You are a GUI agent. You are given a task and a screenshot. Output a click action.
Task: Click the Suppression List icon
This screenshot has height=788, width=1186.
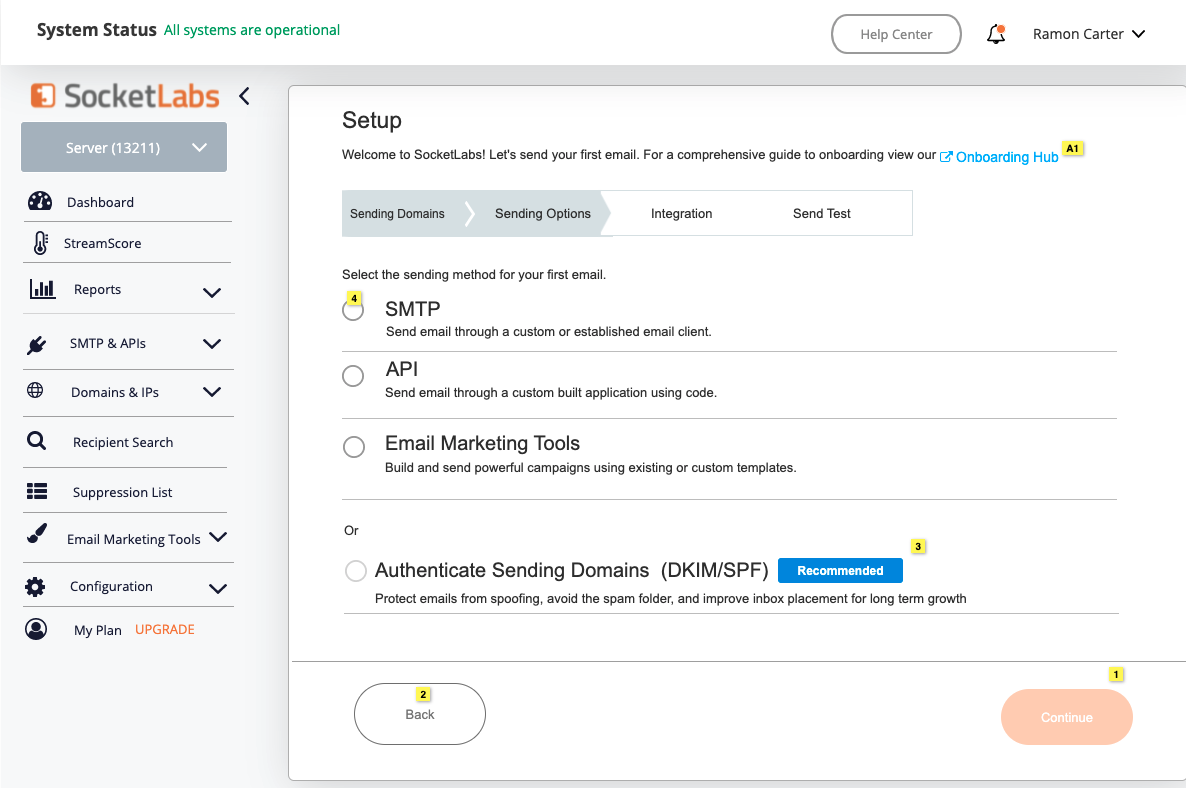point(37,492)
